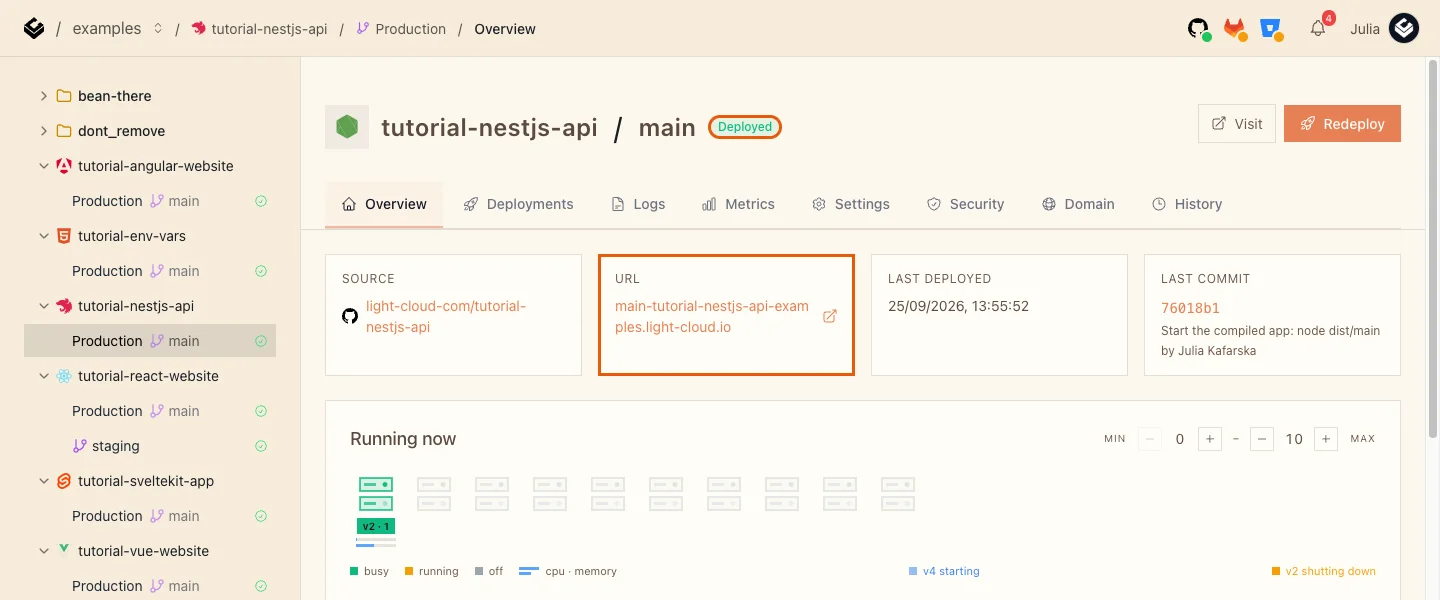
Task: Open the GitHub integration icon
Action: (x=1199, y=29)
